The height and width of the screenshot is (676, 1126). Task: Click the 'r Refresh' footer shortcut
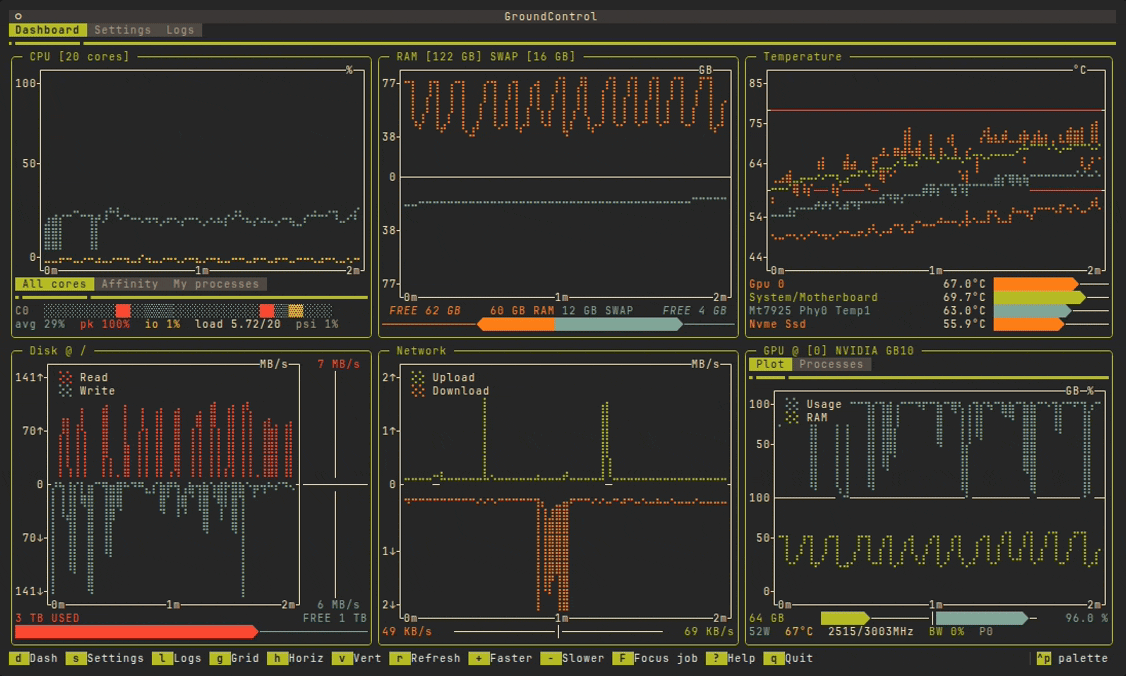(425, 658)
